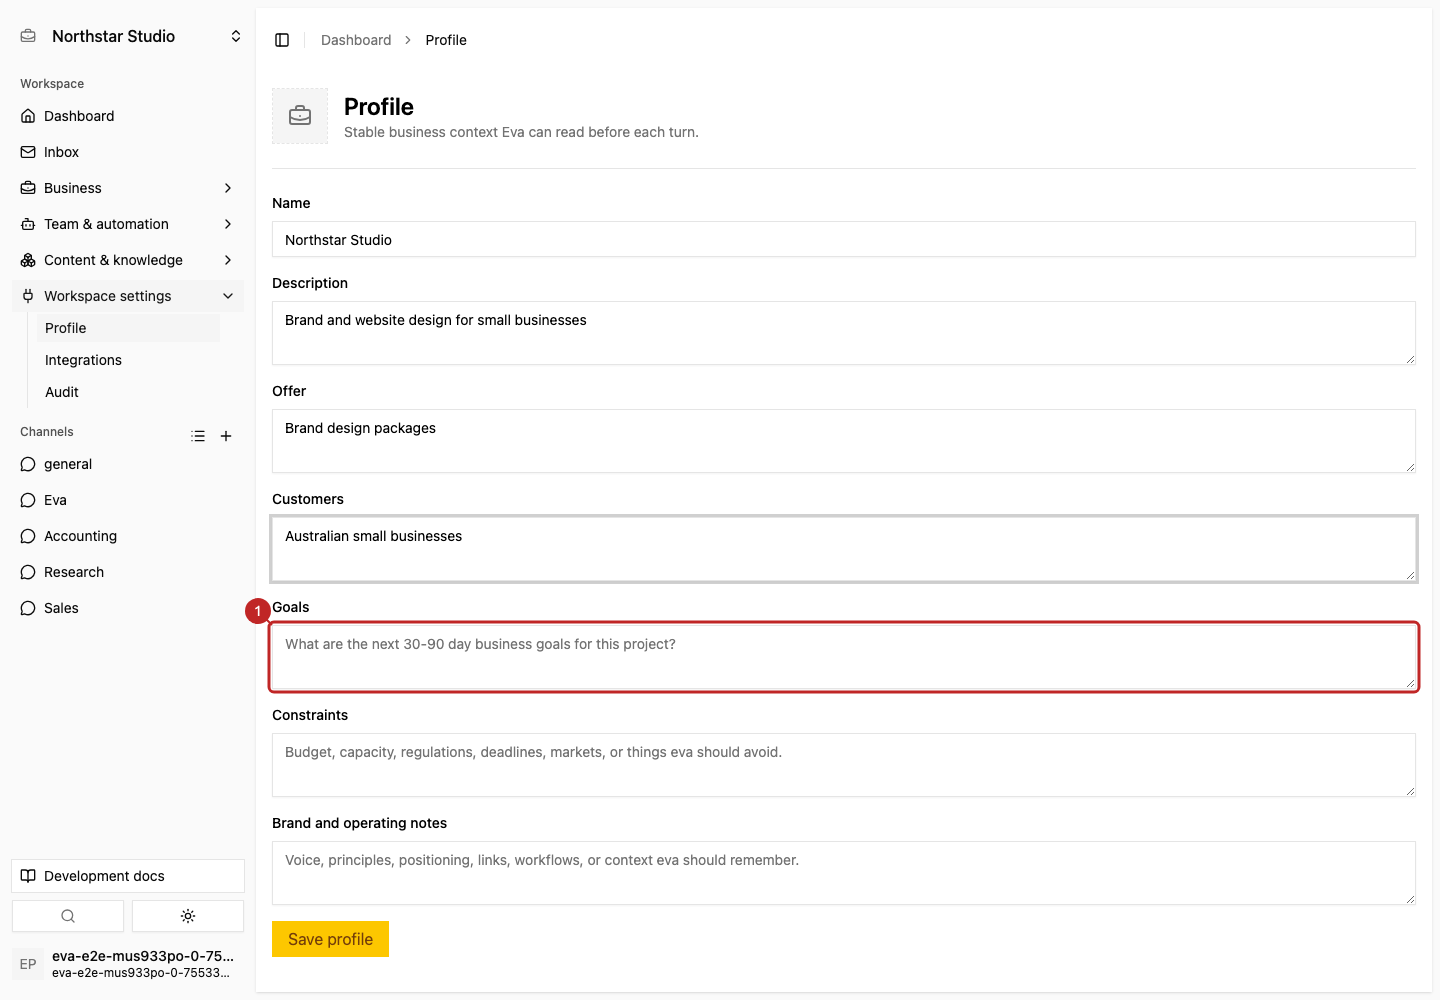
Task: Focus the Constraints text area
Action: [844, 765]
